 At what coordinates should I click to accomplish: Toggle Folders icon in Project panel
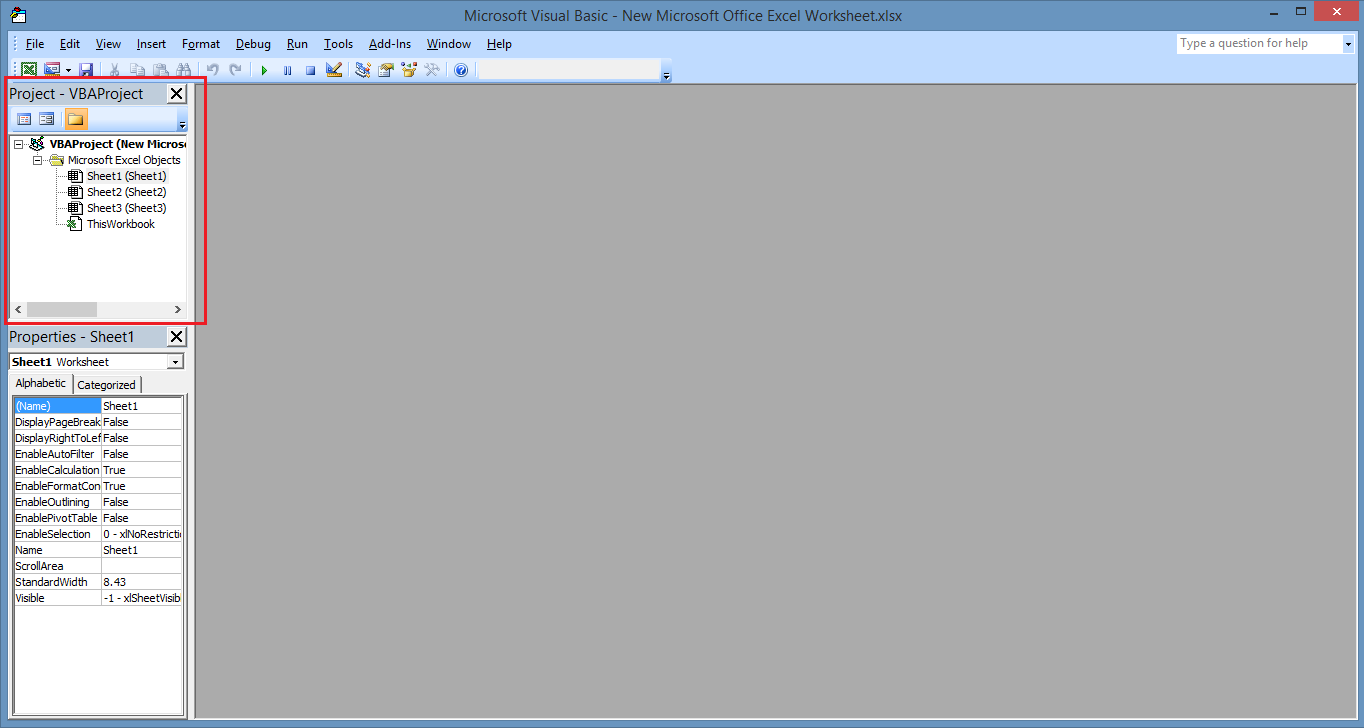tap(76, 119)
